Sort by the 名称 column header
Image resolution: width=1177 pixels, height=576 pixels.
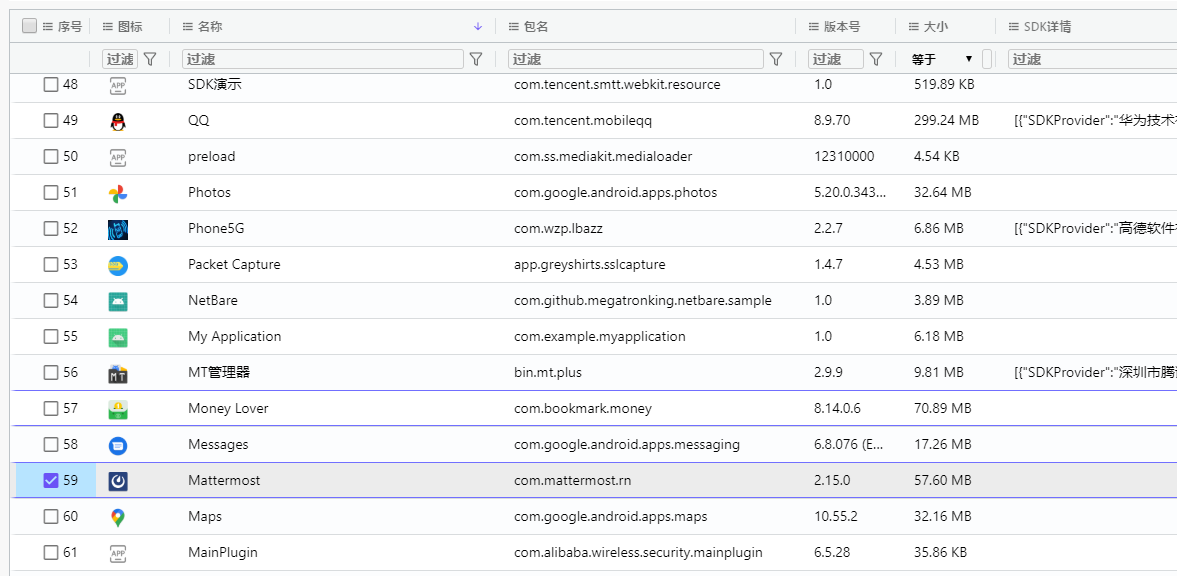tap(210, 27)
